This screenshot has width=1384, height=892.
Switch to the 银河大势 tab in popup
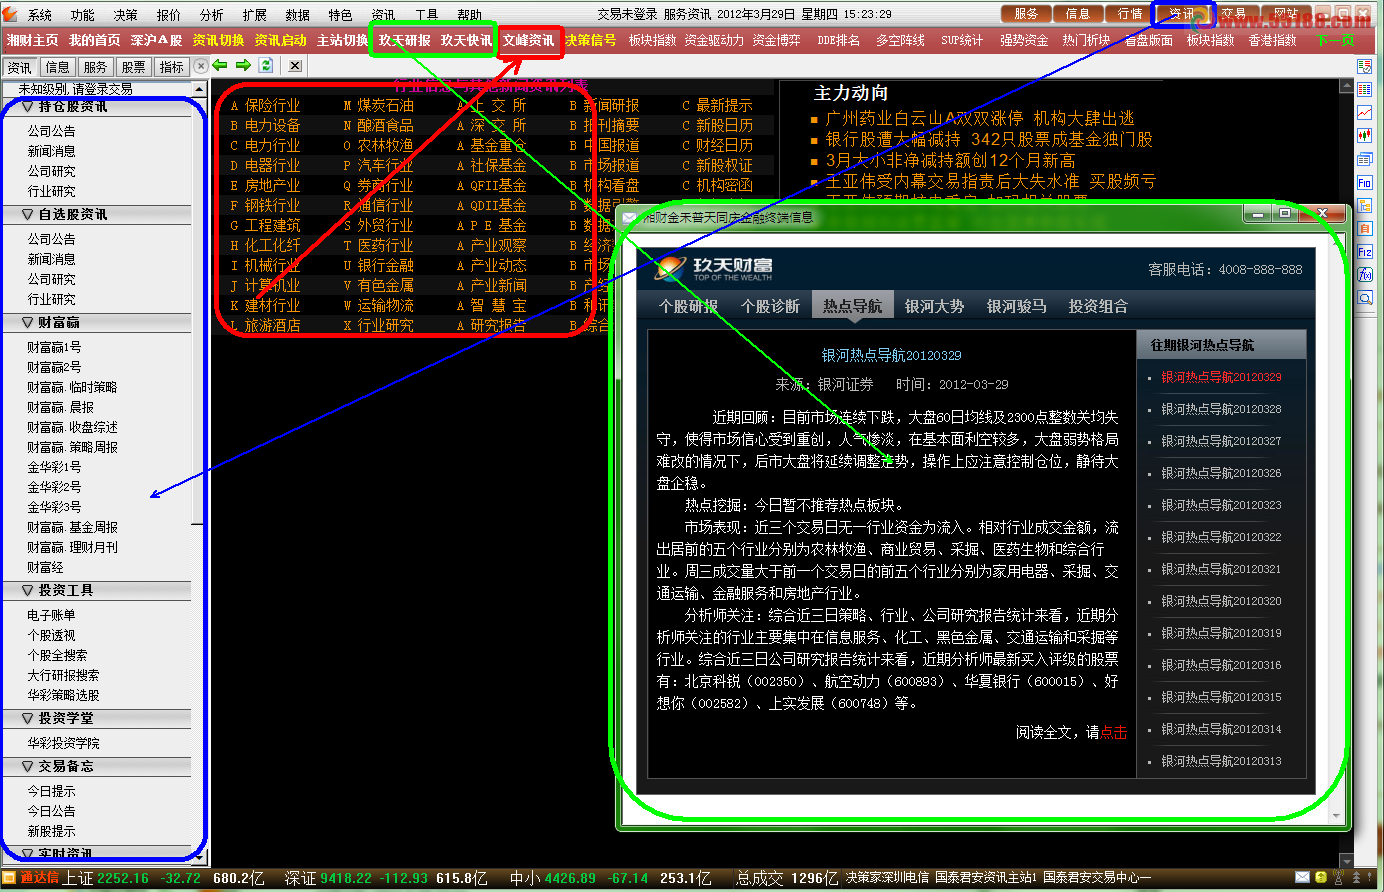tap(934, 306)
